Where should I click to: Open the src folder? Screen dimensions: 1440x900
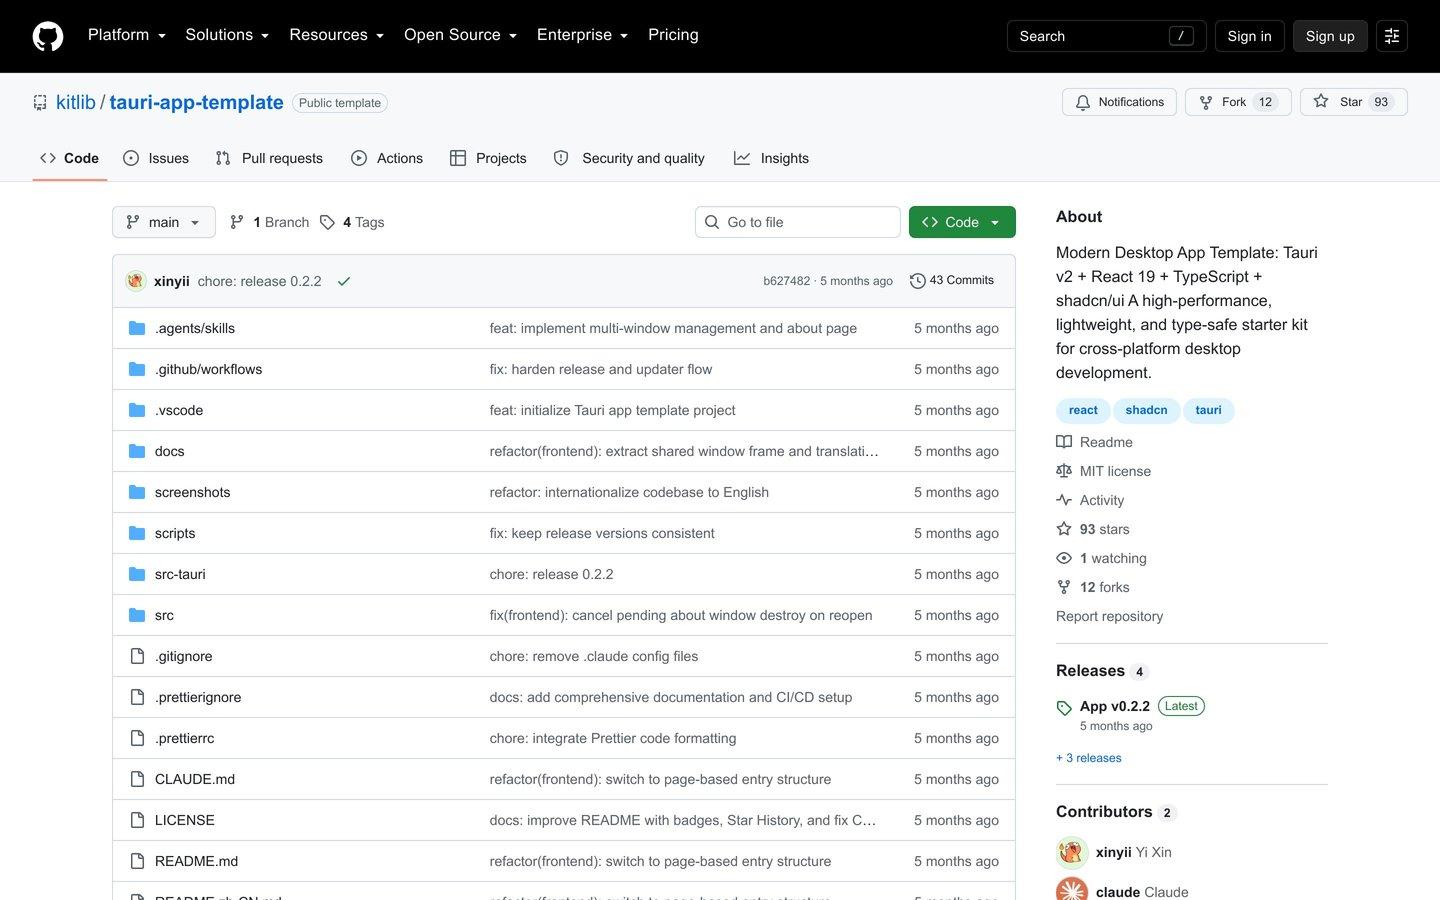pyautogui.click(x=164, y=615)
